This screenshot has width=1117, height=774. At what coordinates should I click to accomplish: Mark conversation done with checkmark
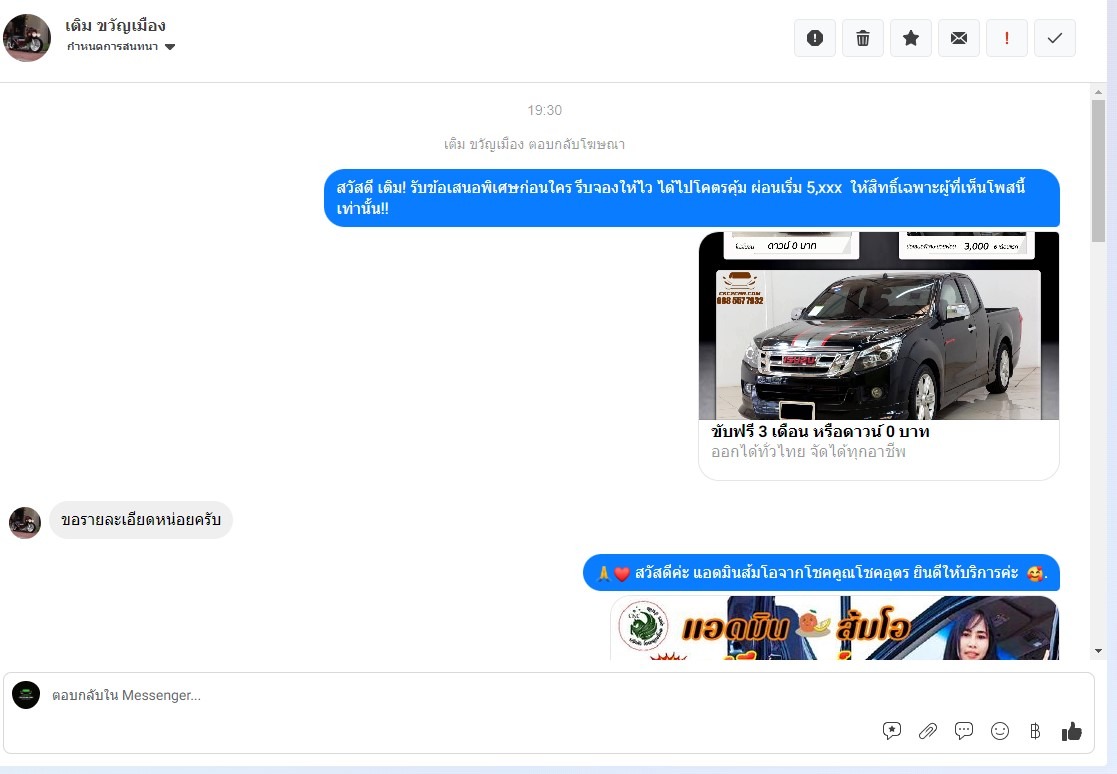[x=1055, y=38]
